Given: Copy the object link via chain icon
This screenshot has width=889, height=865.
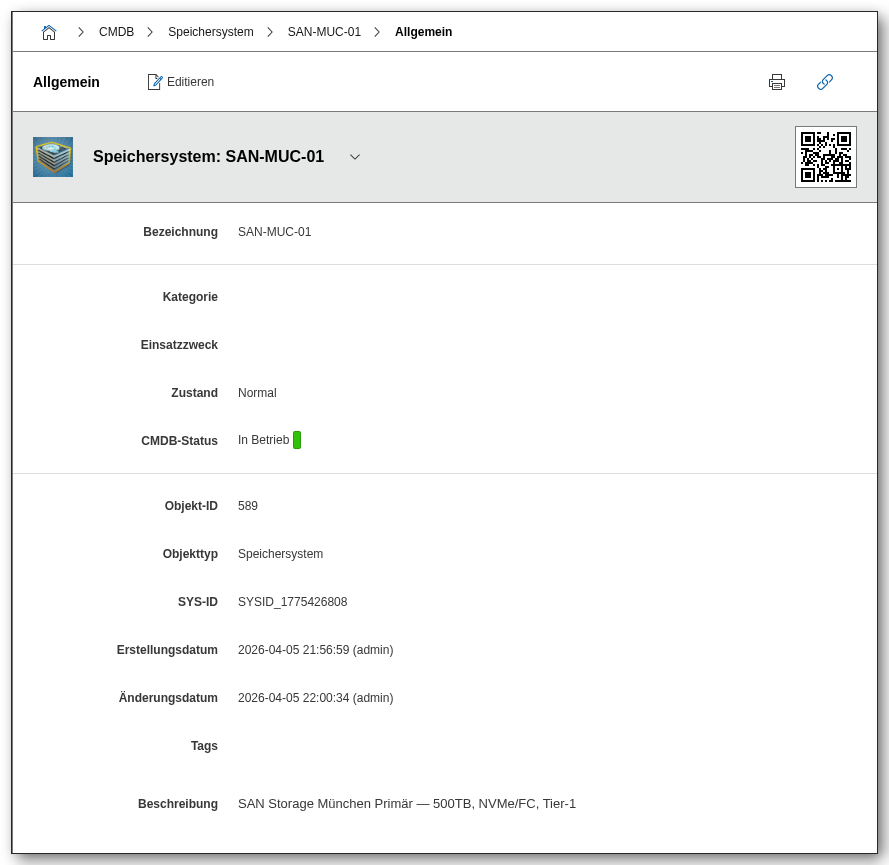Looking at the screenshot, I should 825,82.
